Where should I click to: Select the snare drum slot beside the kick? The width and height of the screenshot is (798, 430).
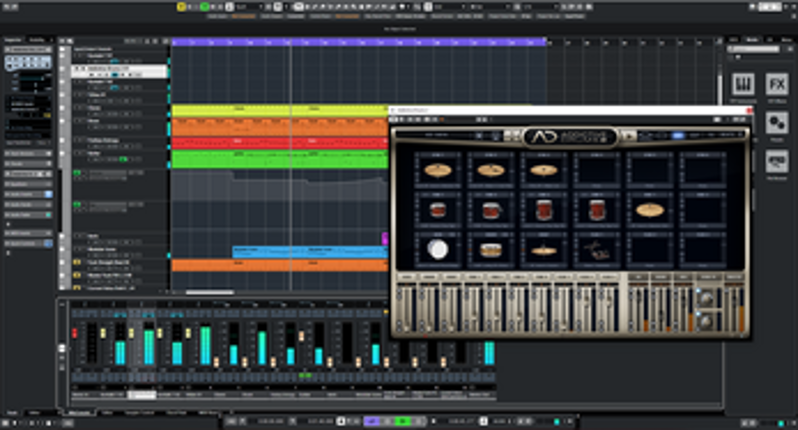point(491,249)
